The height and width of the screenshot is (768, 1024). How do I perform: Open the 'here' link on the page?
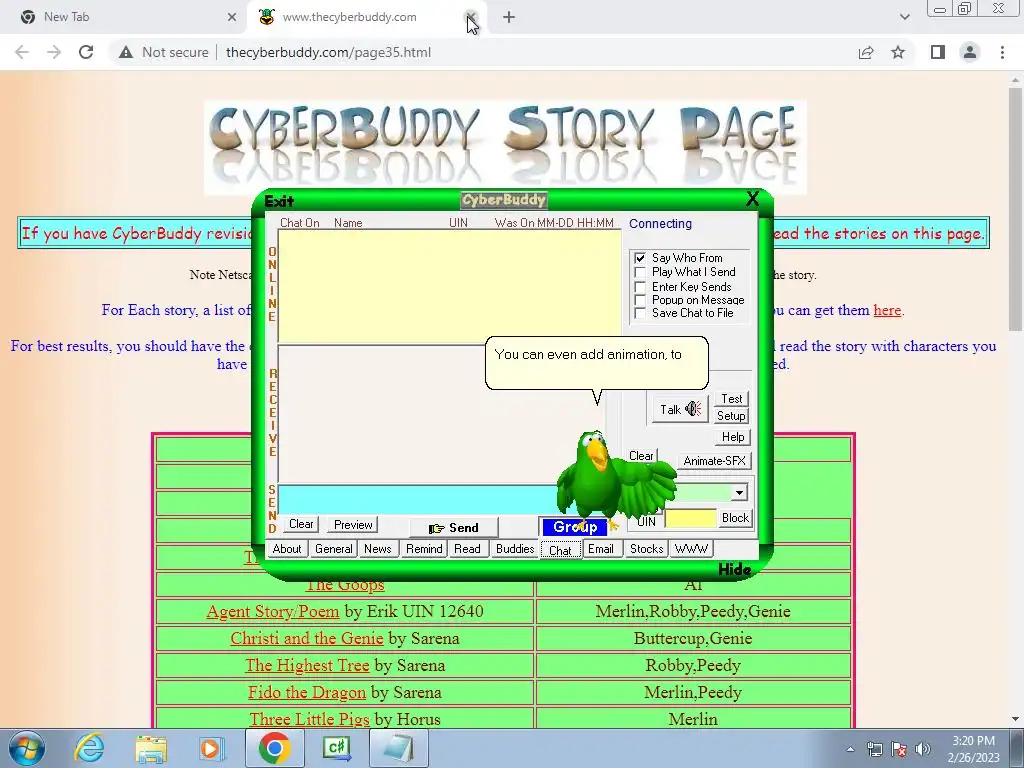pyautogui.click(x=887, y=310)
